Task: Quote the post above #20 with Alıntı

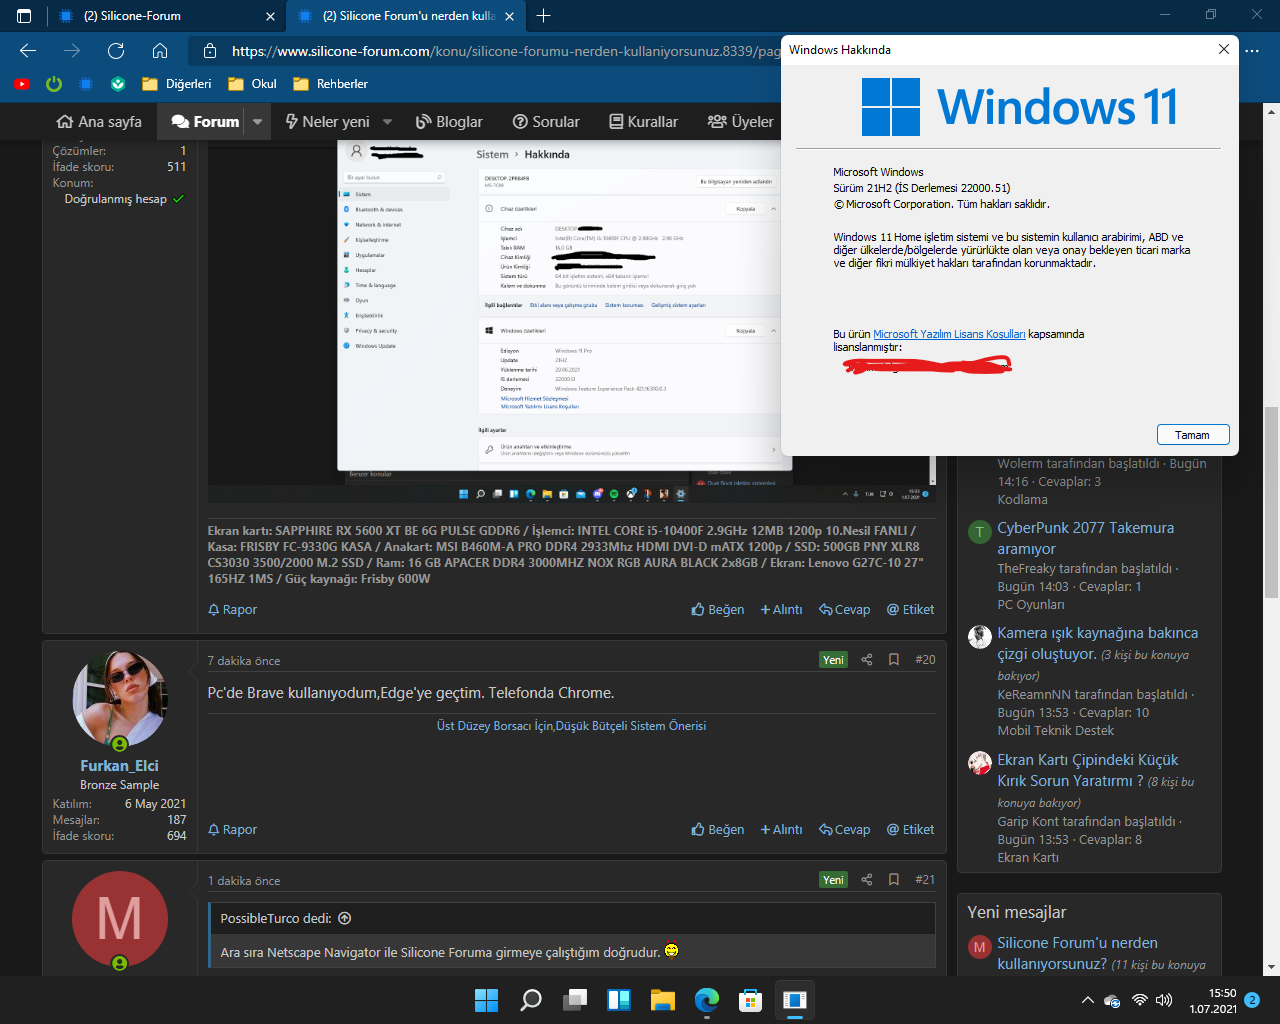Action: tap(782, 610)
